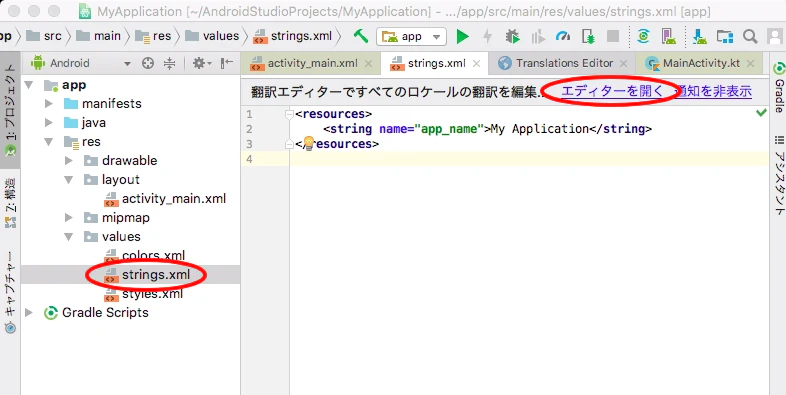Screen dimensions: 786x395
Task: Open the AVD Manager icon
Action: (x=668, y=36)
